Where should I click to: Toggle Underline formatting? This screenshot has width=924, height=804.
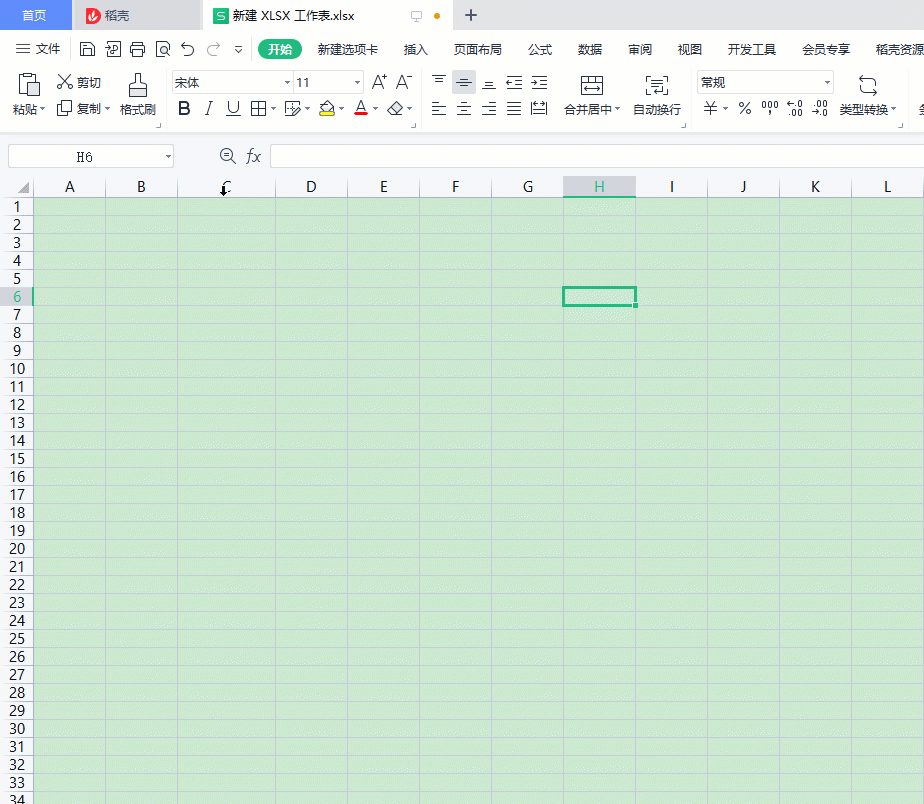point(233,108)
